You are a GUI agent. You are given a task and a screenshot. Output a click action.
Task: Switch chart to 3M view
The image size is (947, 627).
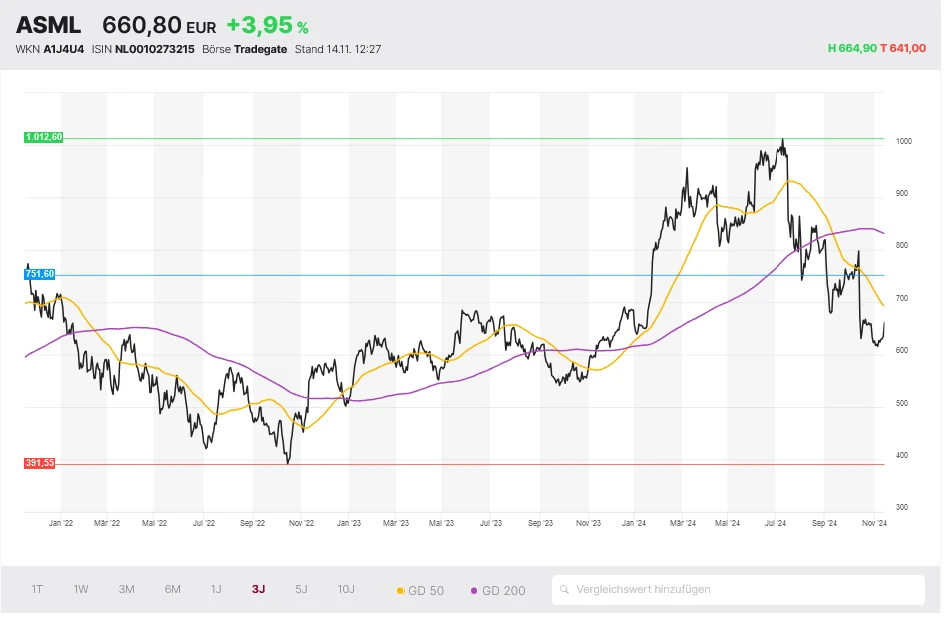pos(126,590)
